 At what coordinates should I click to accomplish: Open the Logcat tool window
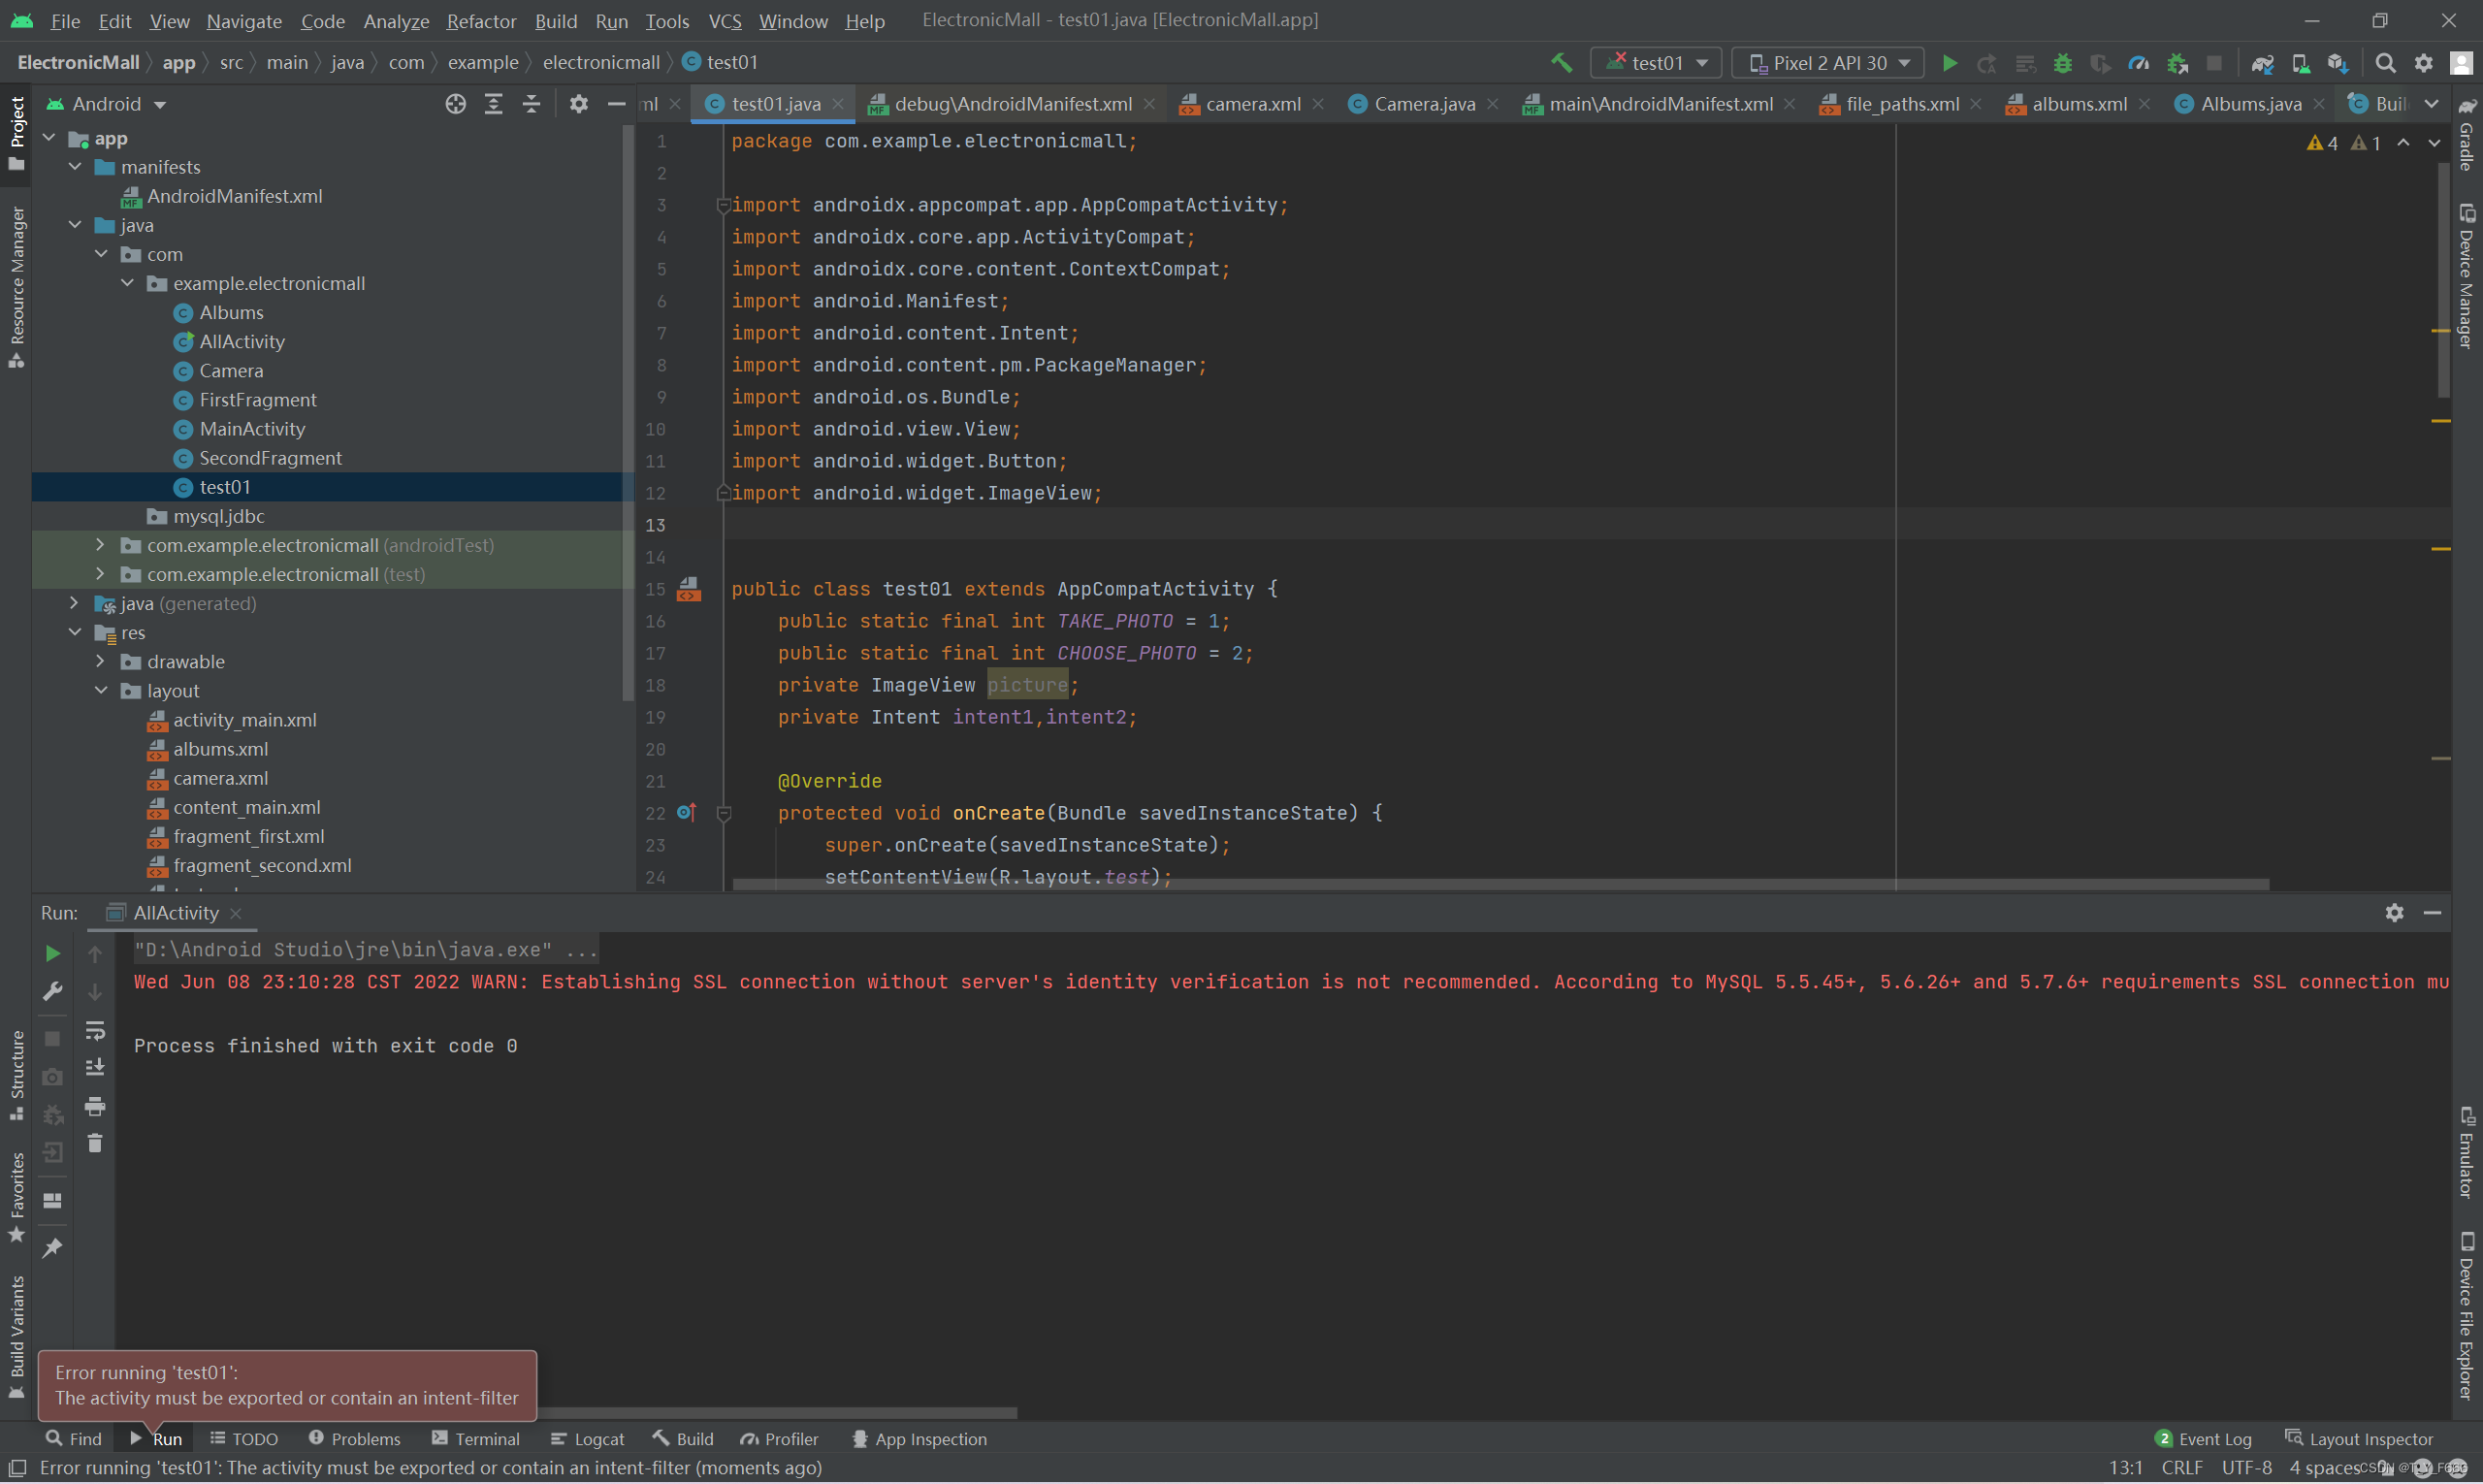point(588,1438)
